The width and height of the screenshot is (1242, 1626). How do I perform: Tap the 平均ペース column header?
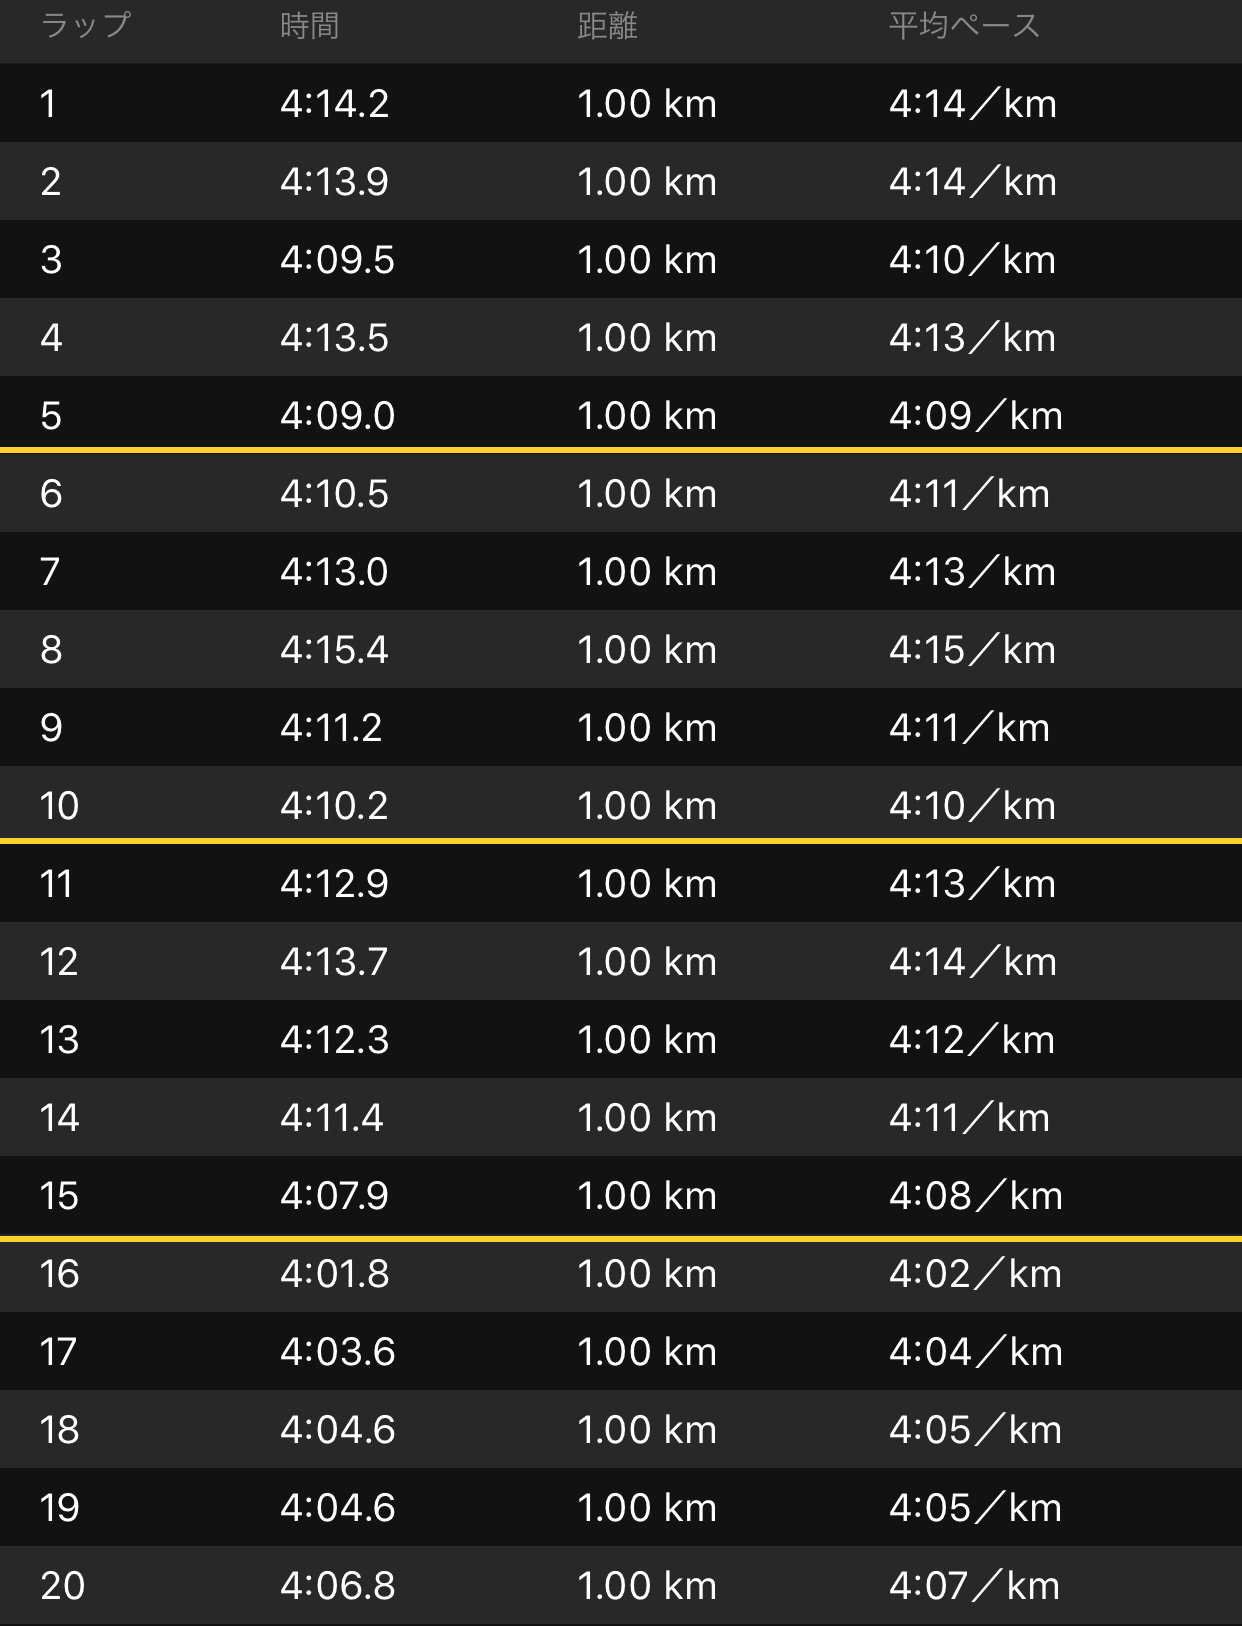964,25
